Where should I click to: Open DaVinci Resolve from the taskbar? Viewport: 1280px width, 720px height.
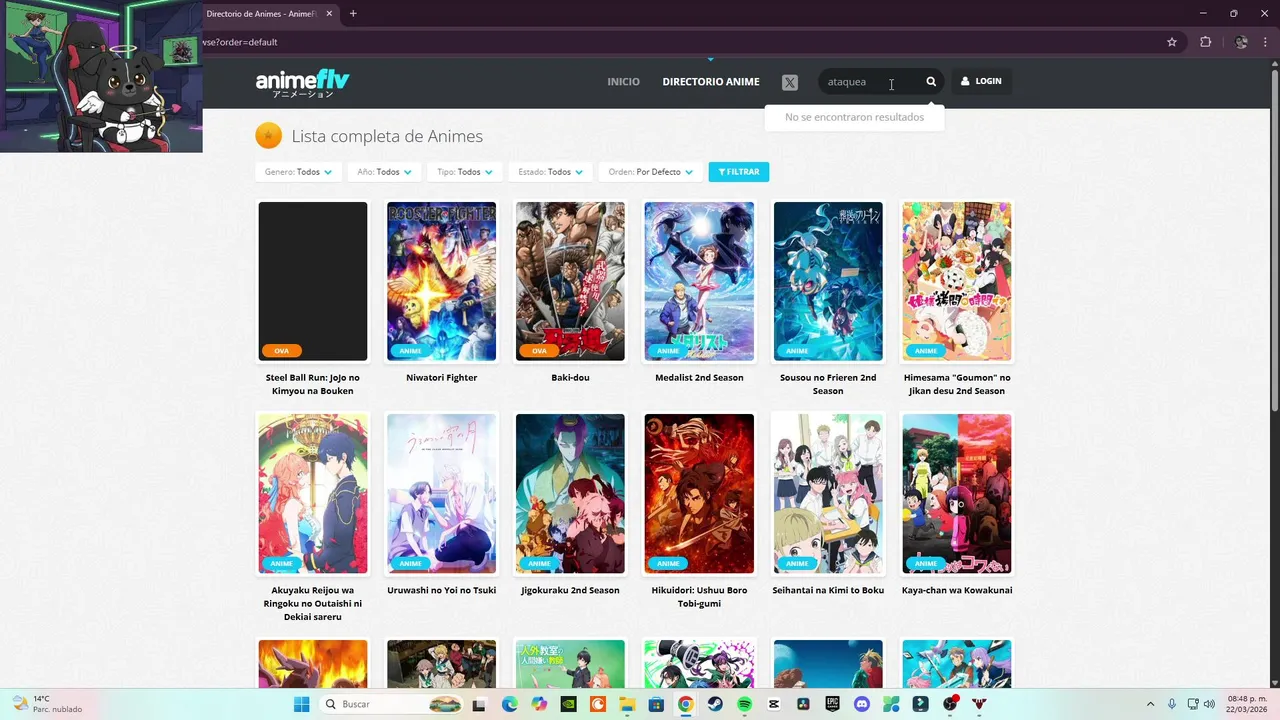pos(803,704)
